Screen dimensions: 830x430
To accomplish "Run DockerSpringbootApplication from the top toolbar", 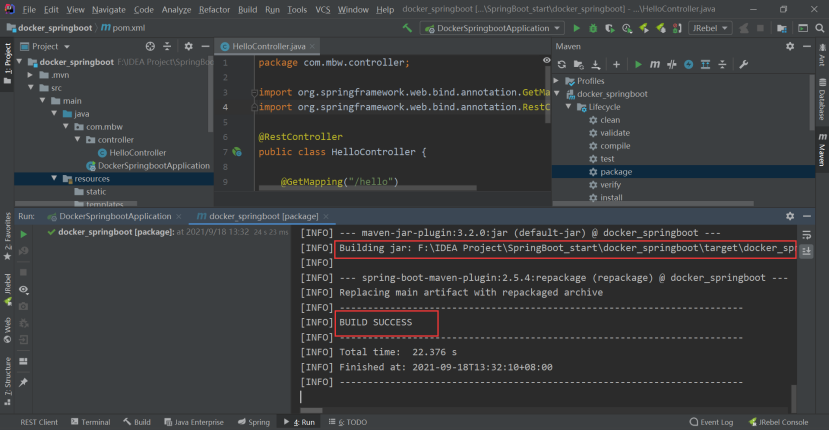I will [576, 28].
